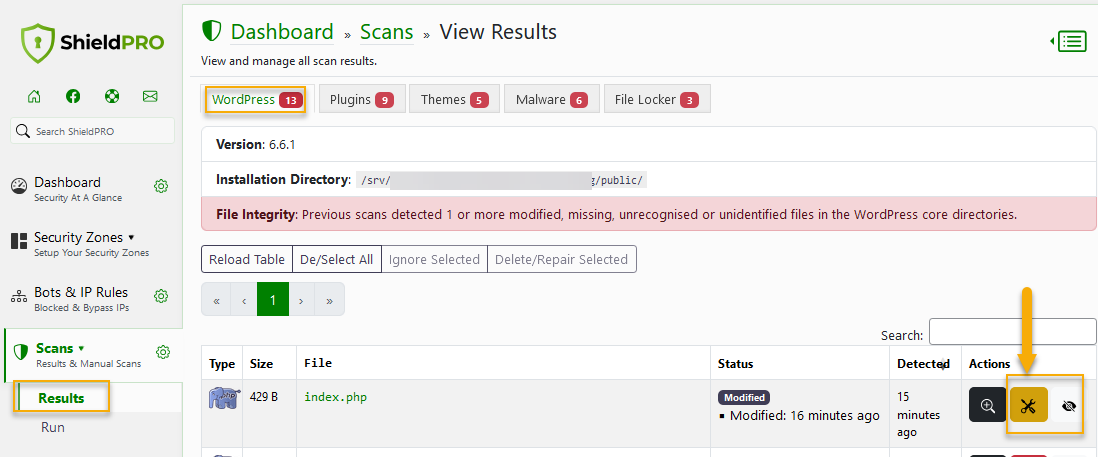Go to last page of results

click(x=329, y=300)
